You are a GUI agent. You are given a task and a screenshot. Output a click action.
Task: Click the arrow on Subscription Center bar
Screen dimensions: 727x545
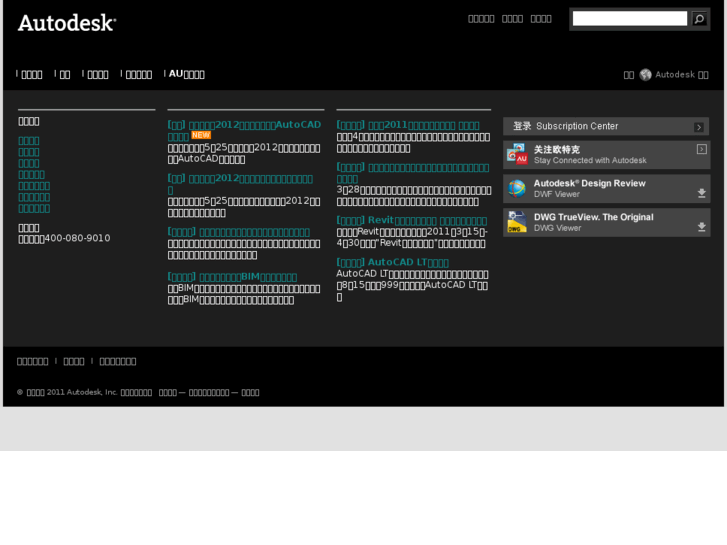click(x=699, y=127)
